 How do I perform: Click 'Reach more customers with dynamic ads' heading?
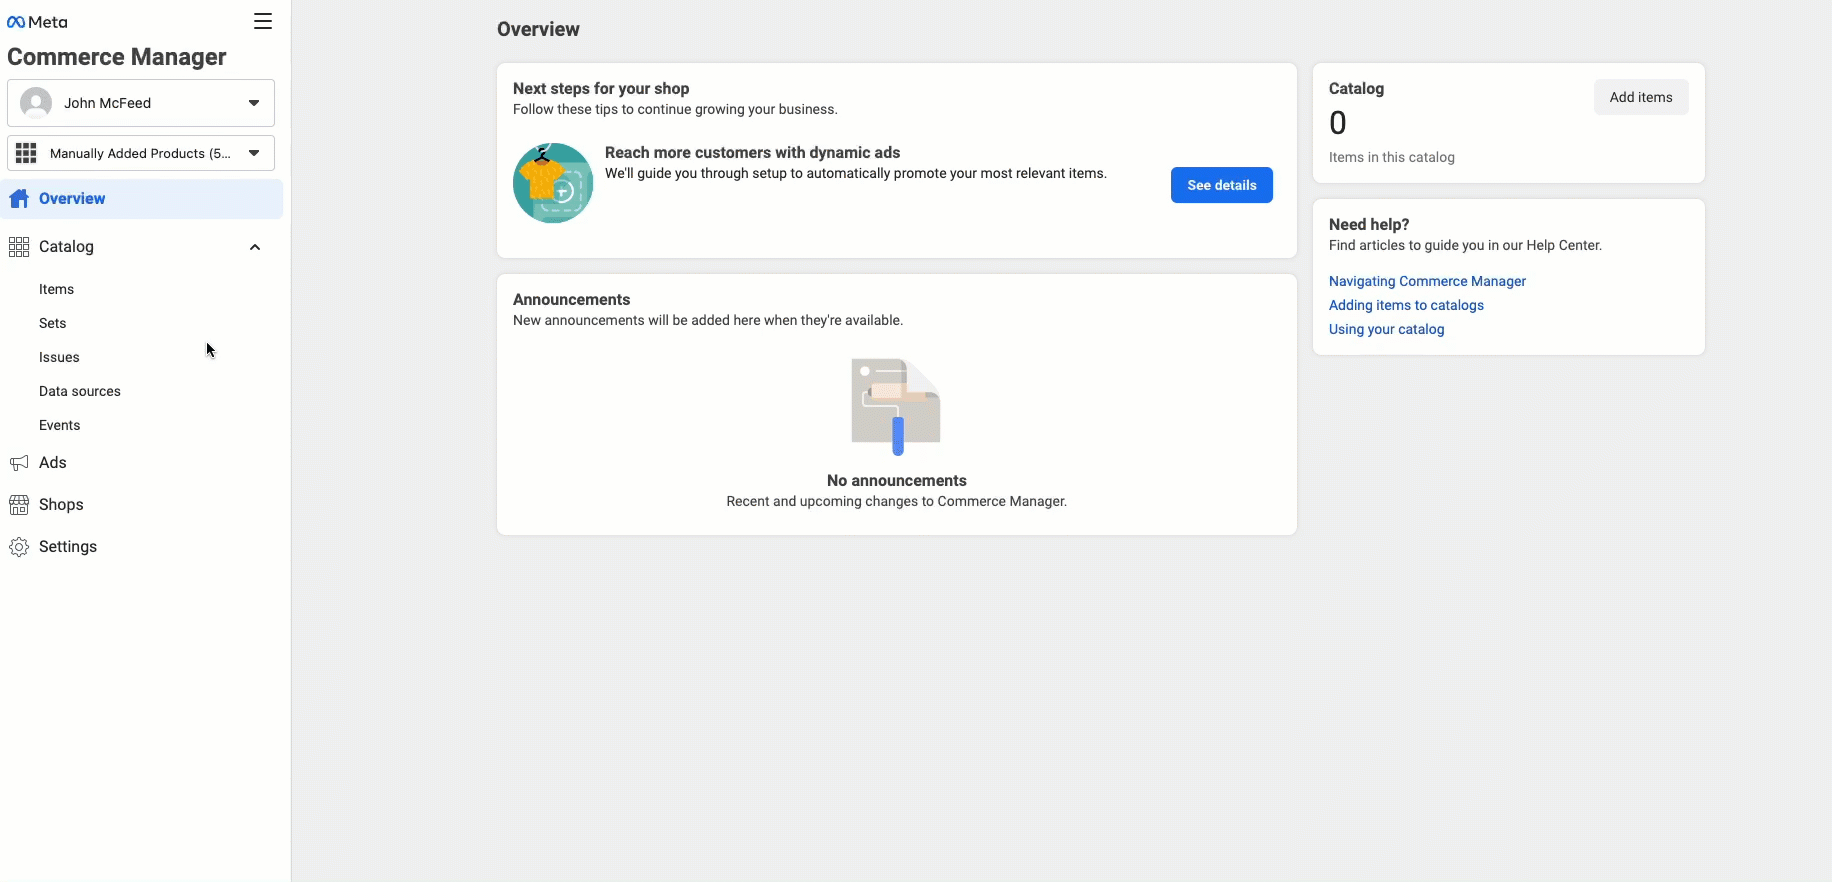pyautogui.click(x=752, y=152)
